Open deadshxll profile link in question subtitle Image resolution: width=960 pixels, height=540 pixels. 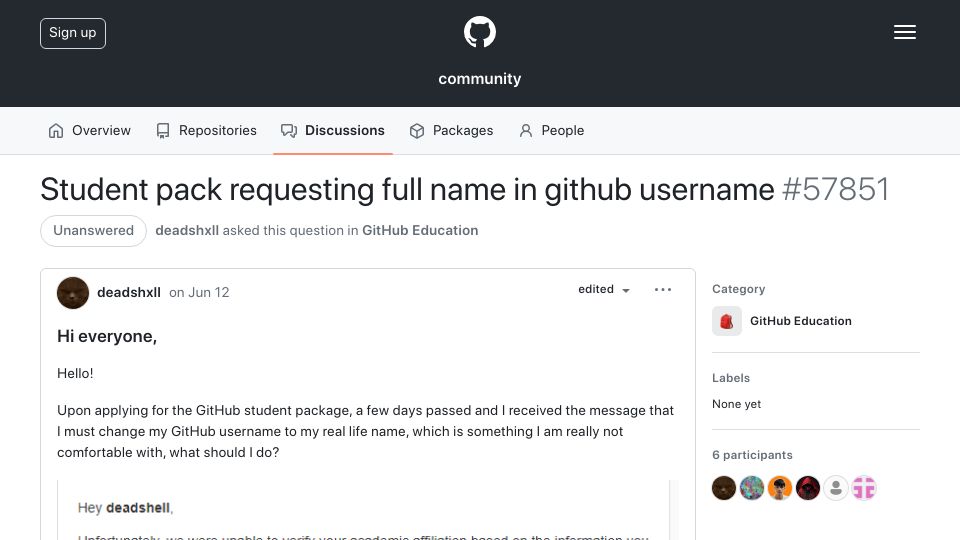(187, 231)
